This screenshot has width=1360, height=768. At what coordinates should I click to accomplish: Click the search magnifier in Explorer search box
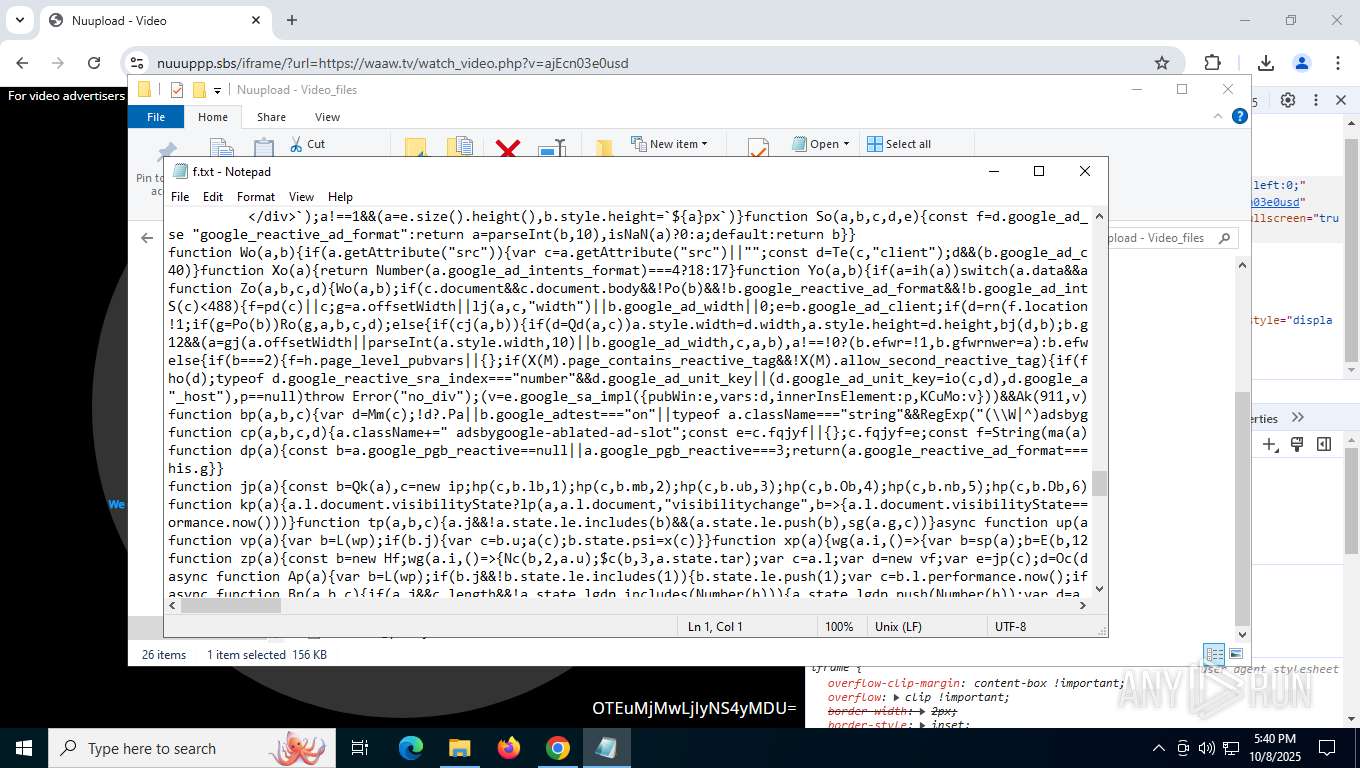[1224, 238]
